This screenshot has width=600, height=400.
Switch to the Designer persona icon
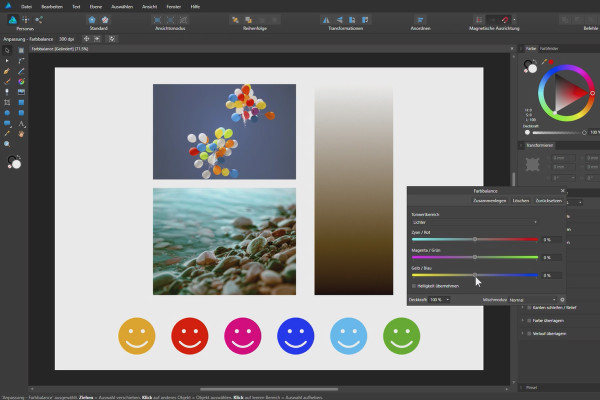click(x=13, y=20)
